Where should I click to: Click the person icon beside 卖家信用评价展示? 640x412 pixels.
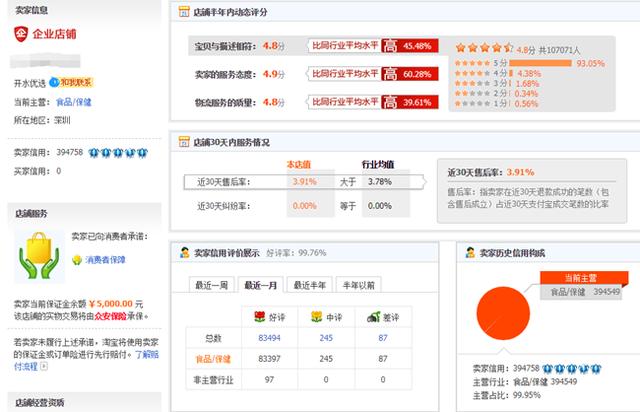184,253
